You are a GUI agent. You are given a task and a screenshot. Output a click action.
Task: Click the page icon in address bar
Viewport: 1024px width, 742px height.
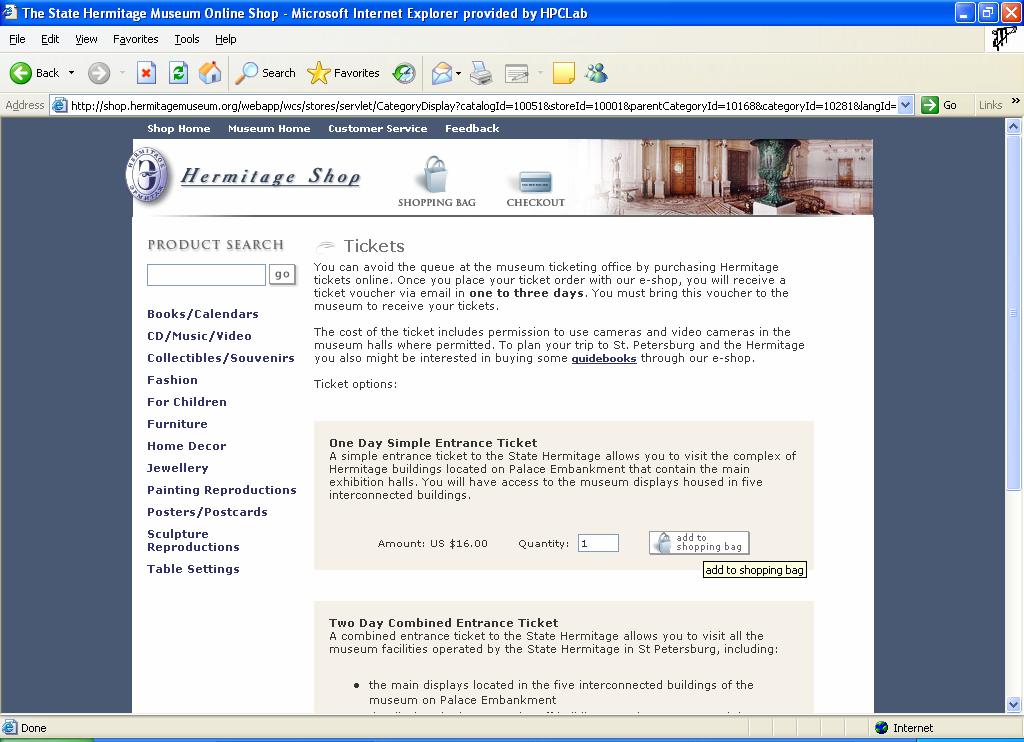[x=59, y=105]
